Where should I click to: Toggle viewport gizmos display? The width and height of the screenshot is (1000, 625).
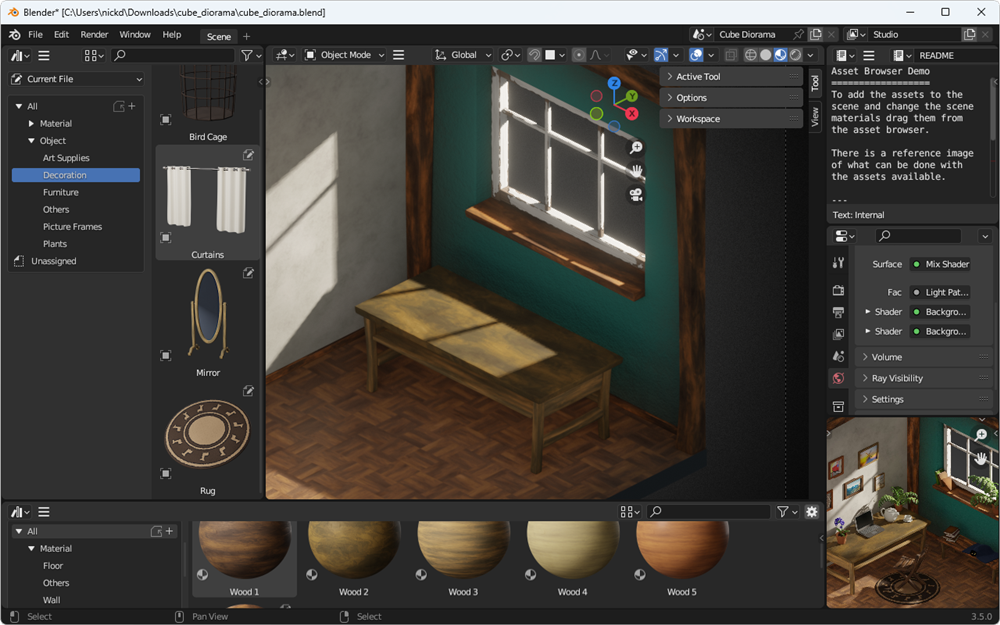[x=661, y=55]
